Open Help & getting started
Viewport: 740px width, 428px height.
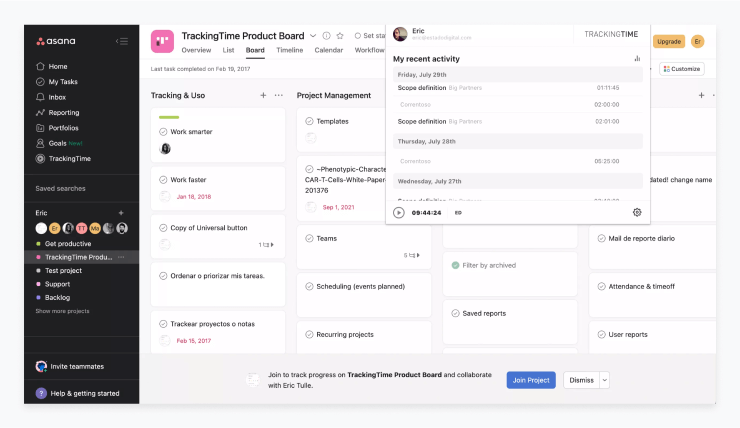[x=78, y=393]
